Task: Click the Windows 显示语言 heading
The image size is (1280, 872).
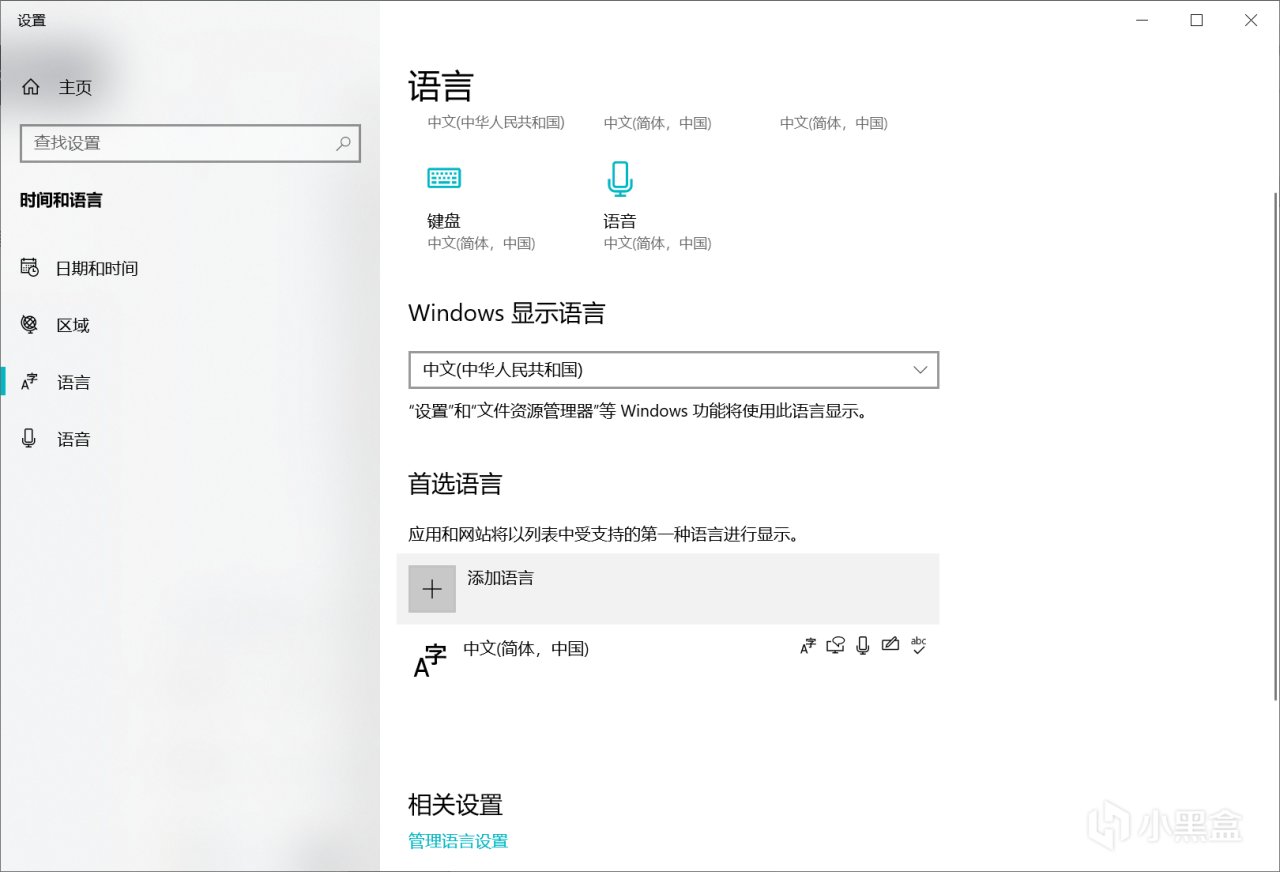Action: click(507, 313)
